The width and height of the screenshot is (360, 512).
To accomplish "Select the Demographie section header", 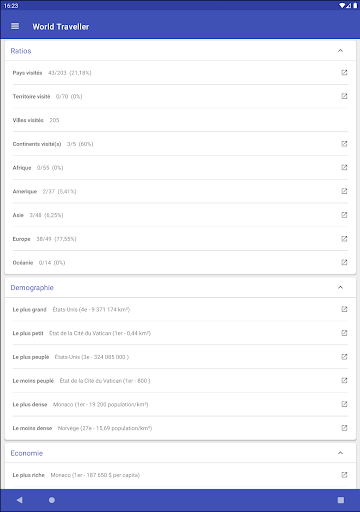I will (180, 287).
